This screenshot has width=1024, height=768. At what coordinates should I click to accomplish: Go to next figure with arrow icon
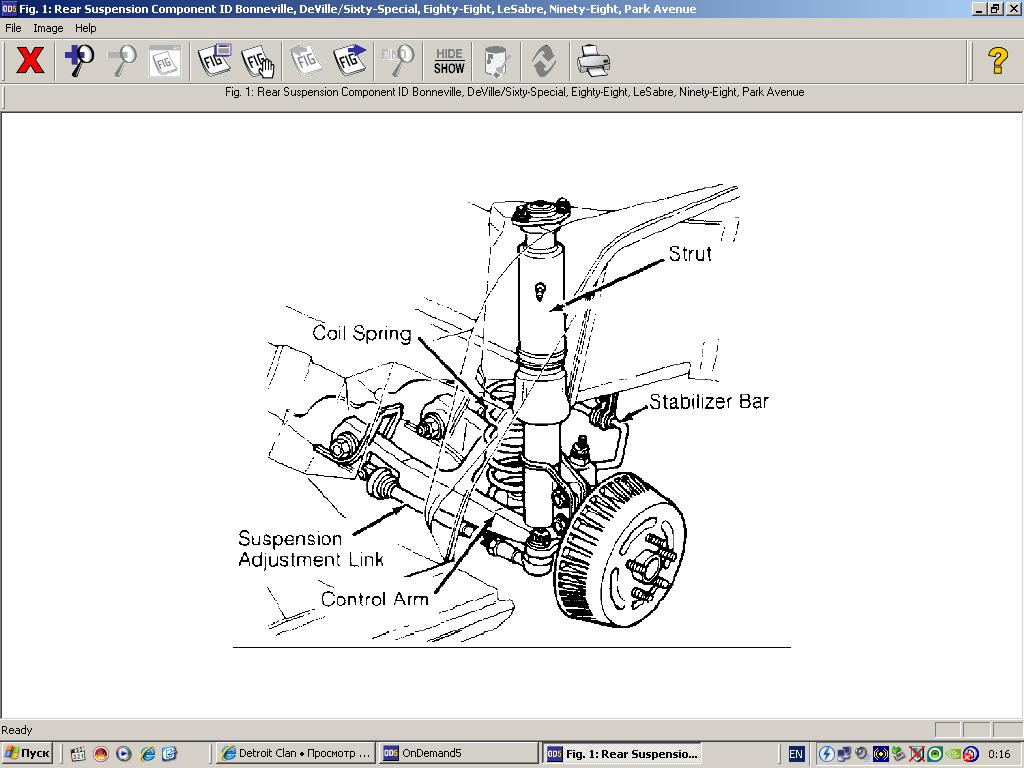350,61
